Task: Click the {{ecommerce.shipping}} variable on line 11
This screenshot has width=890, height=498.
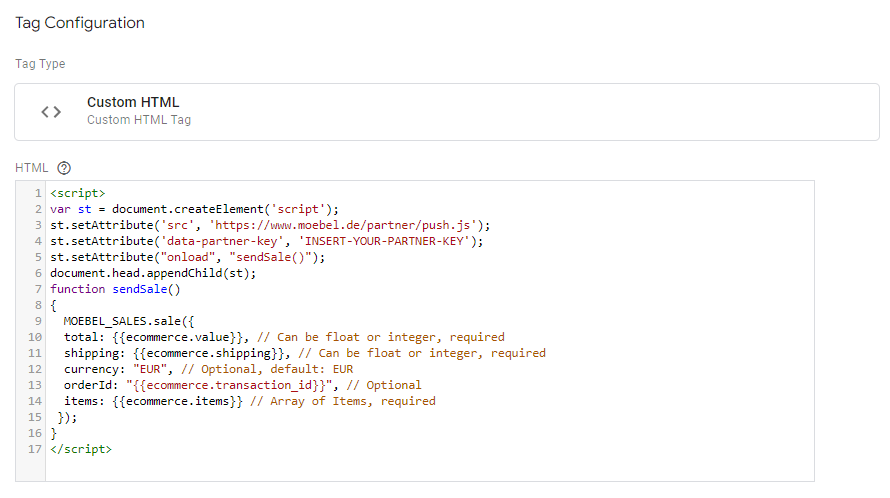Action: pyautogui.click(x=209, y=353)
